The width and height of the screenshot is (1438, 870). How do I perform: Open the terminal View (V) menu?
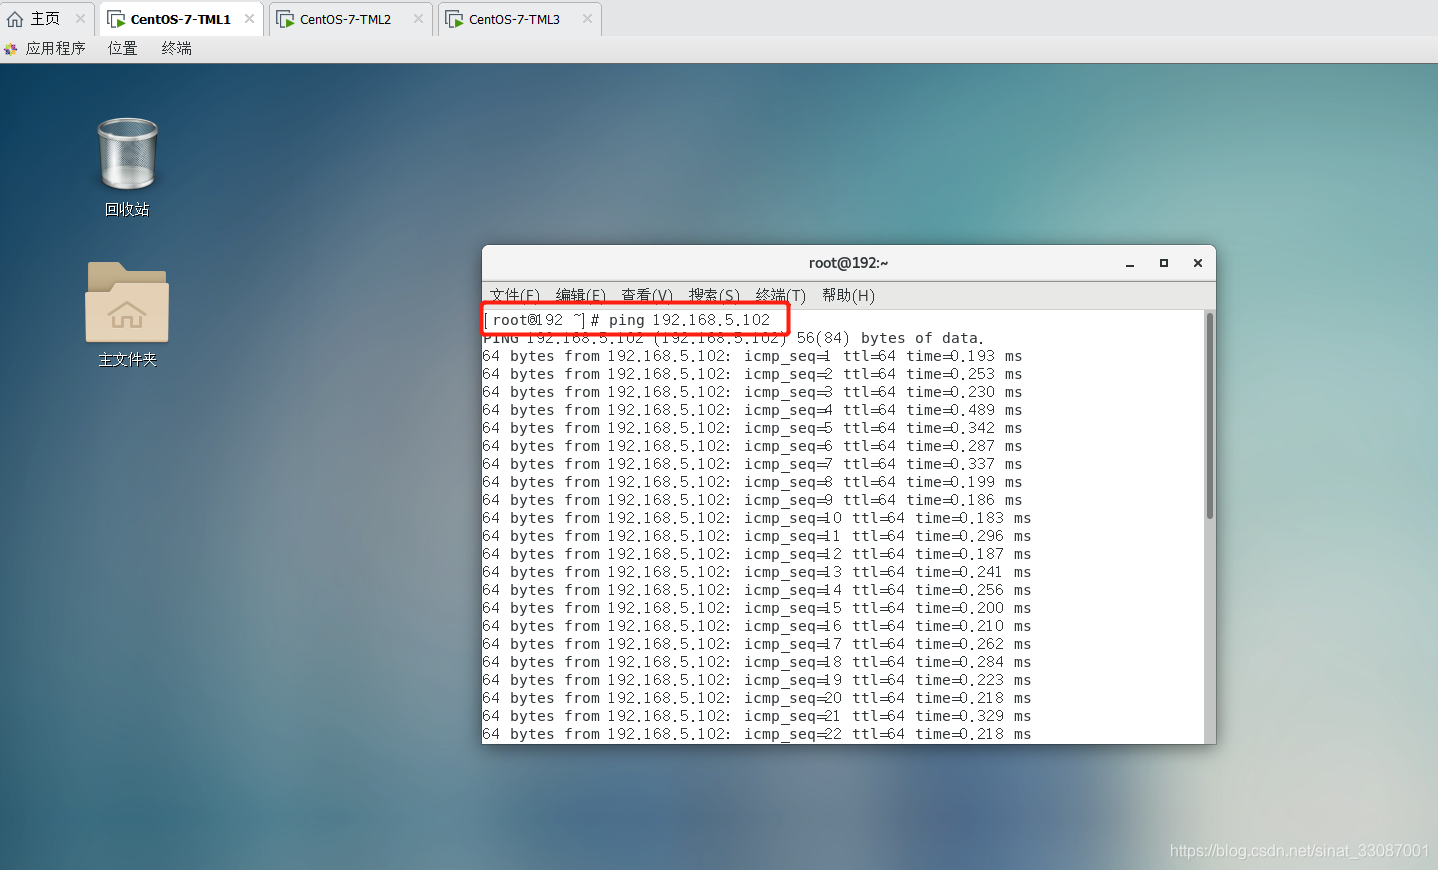click(x=646, y=295)
